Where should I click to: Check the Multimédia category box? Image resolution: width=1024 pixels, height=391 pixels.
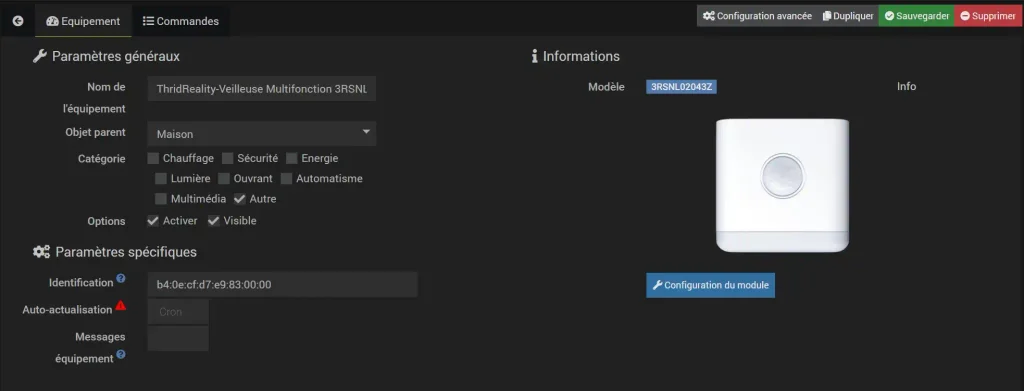tap(161, 198)
